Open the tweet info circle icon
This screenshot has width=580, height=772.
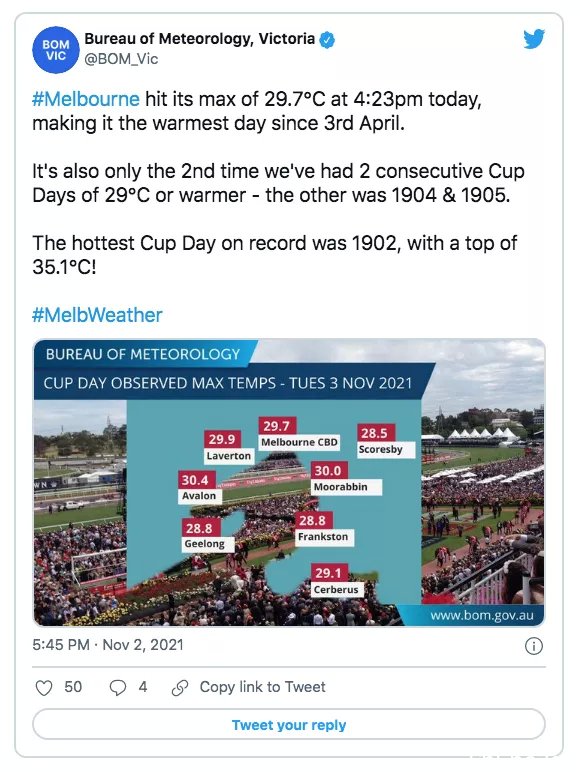click(534, 645)
